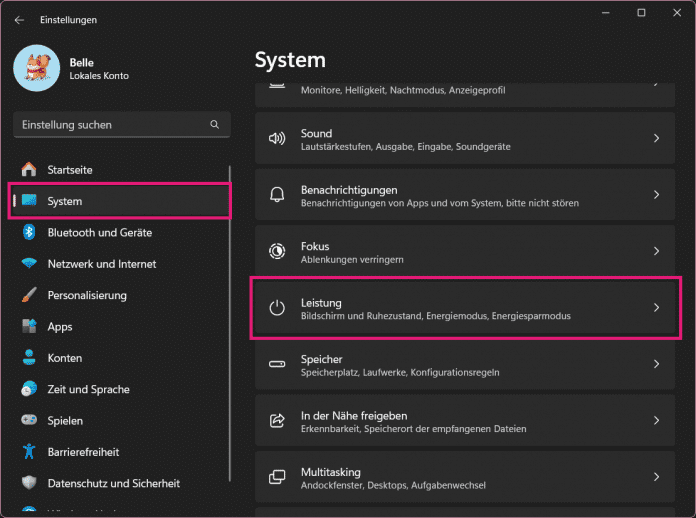Open the Apps settings category

tap(59, 327)
